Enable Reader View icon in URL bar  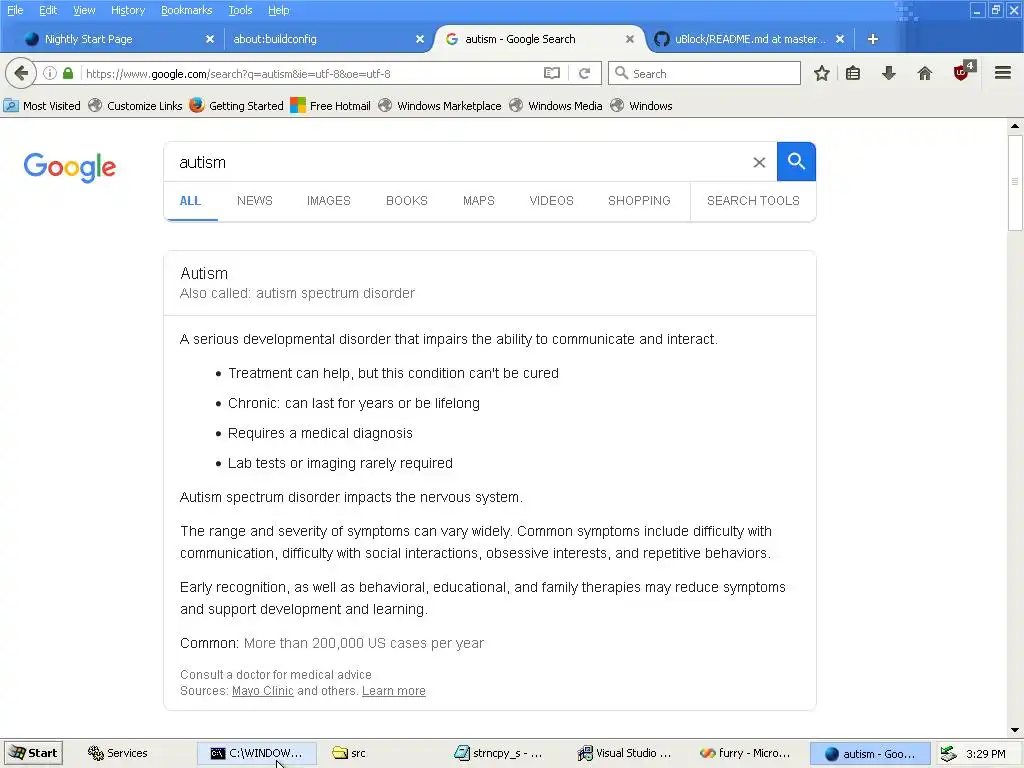point(552,73)
